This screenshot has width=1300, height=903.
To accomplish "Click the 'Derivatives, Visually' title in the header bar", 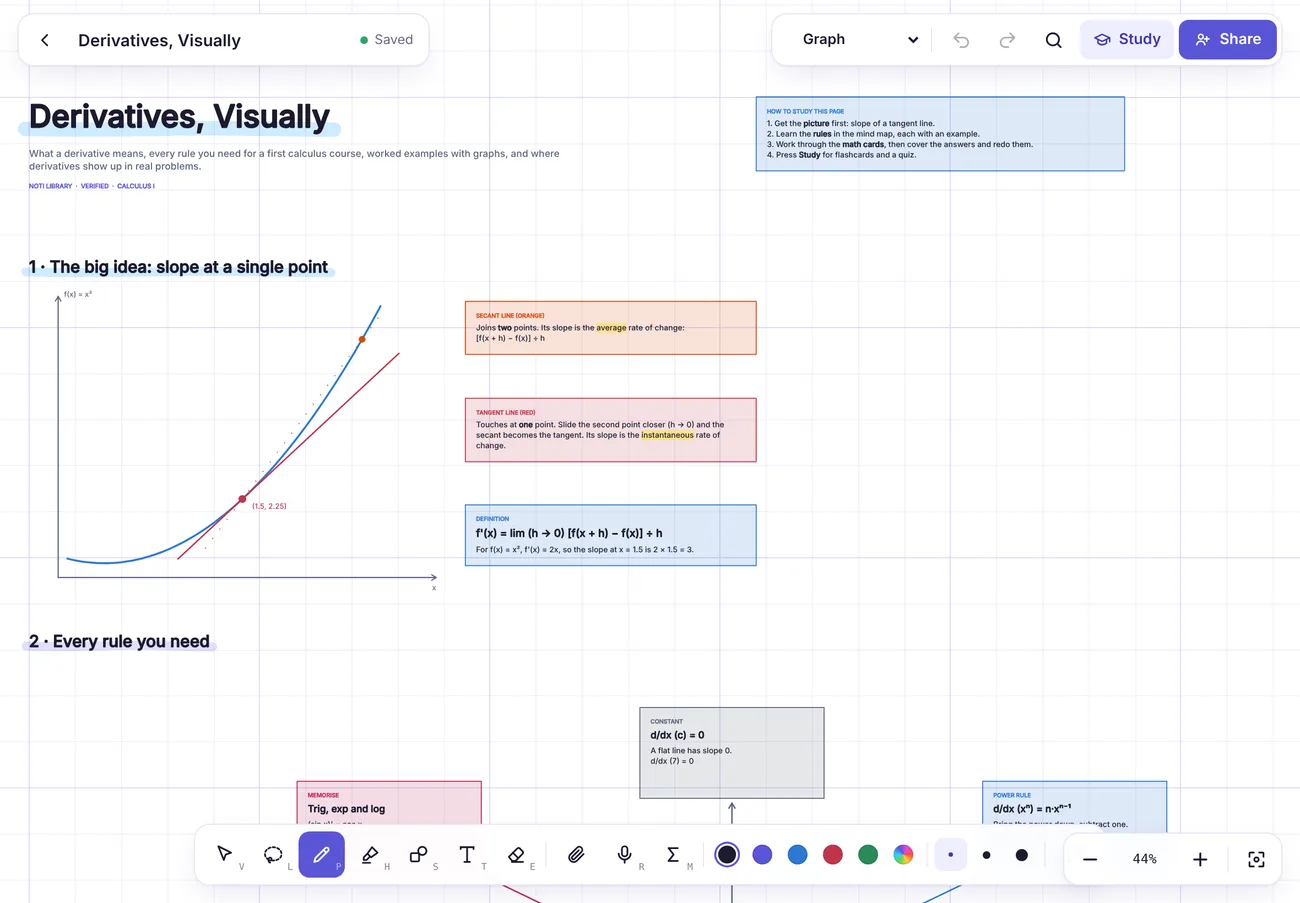I will point(159,41).
